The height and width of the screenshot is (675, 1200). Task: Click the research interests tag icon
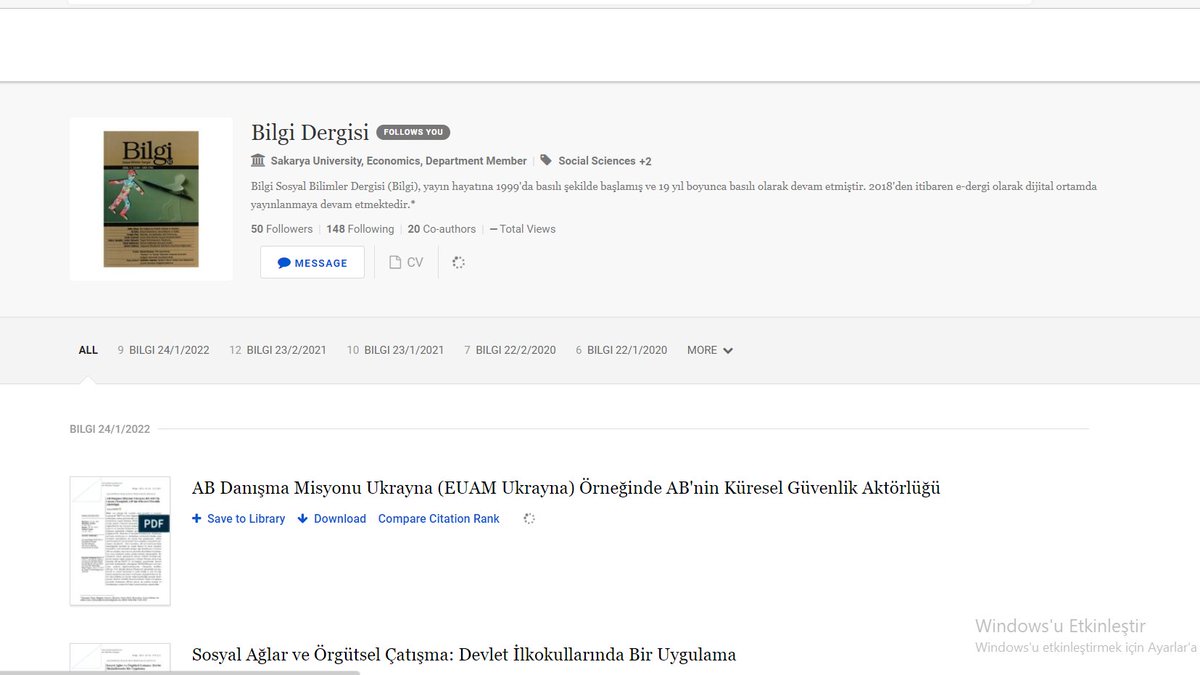546,160
